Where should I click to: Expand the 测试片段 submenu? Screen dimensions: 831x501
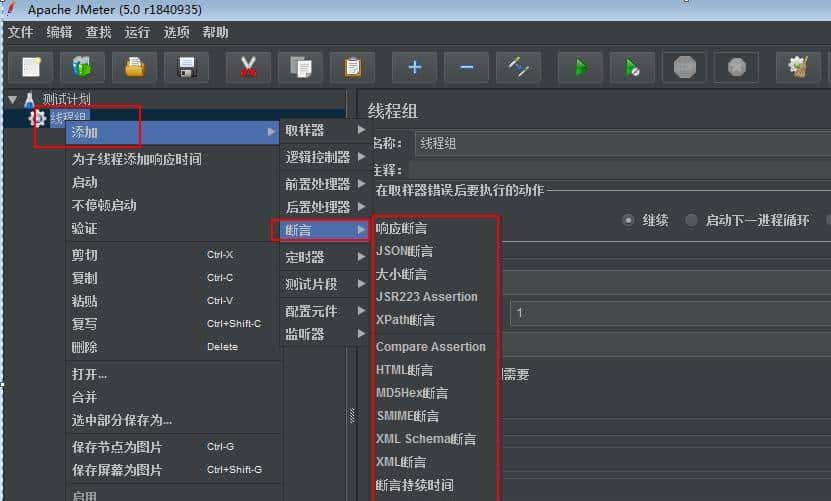[x=324, y=284]
